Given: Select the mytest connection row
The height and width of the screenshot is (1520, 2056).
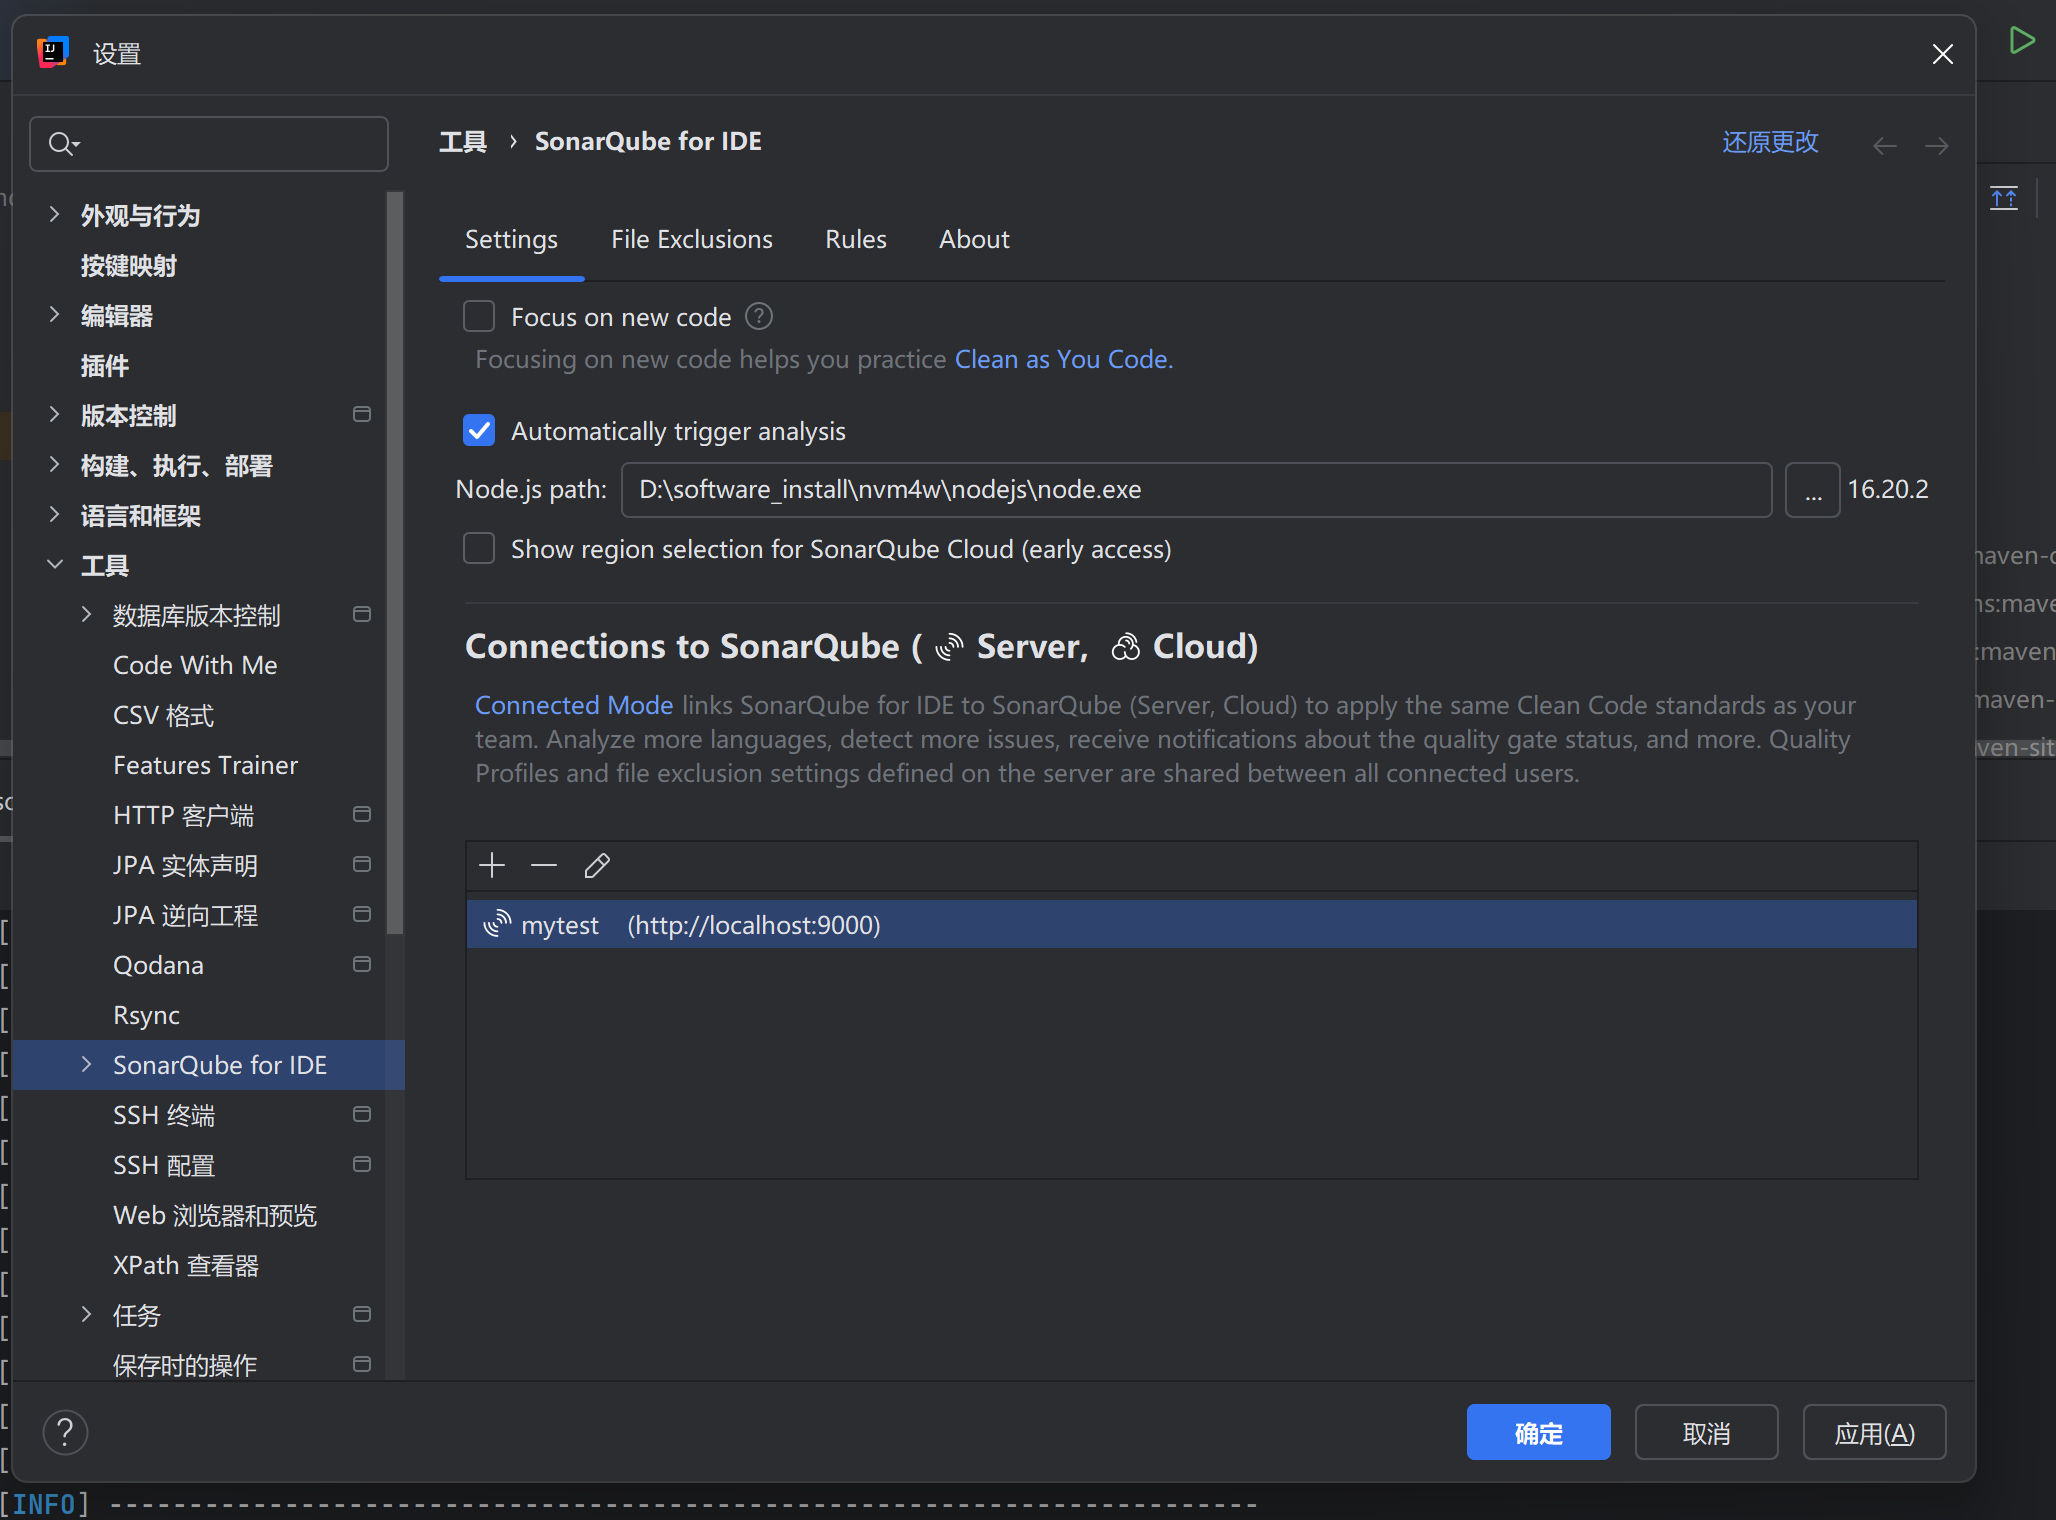Looking at the screenshot, I should 700,924.
